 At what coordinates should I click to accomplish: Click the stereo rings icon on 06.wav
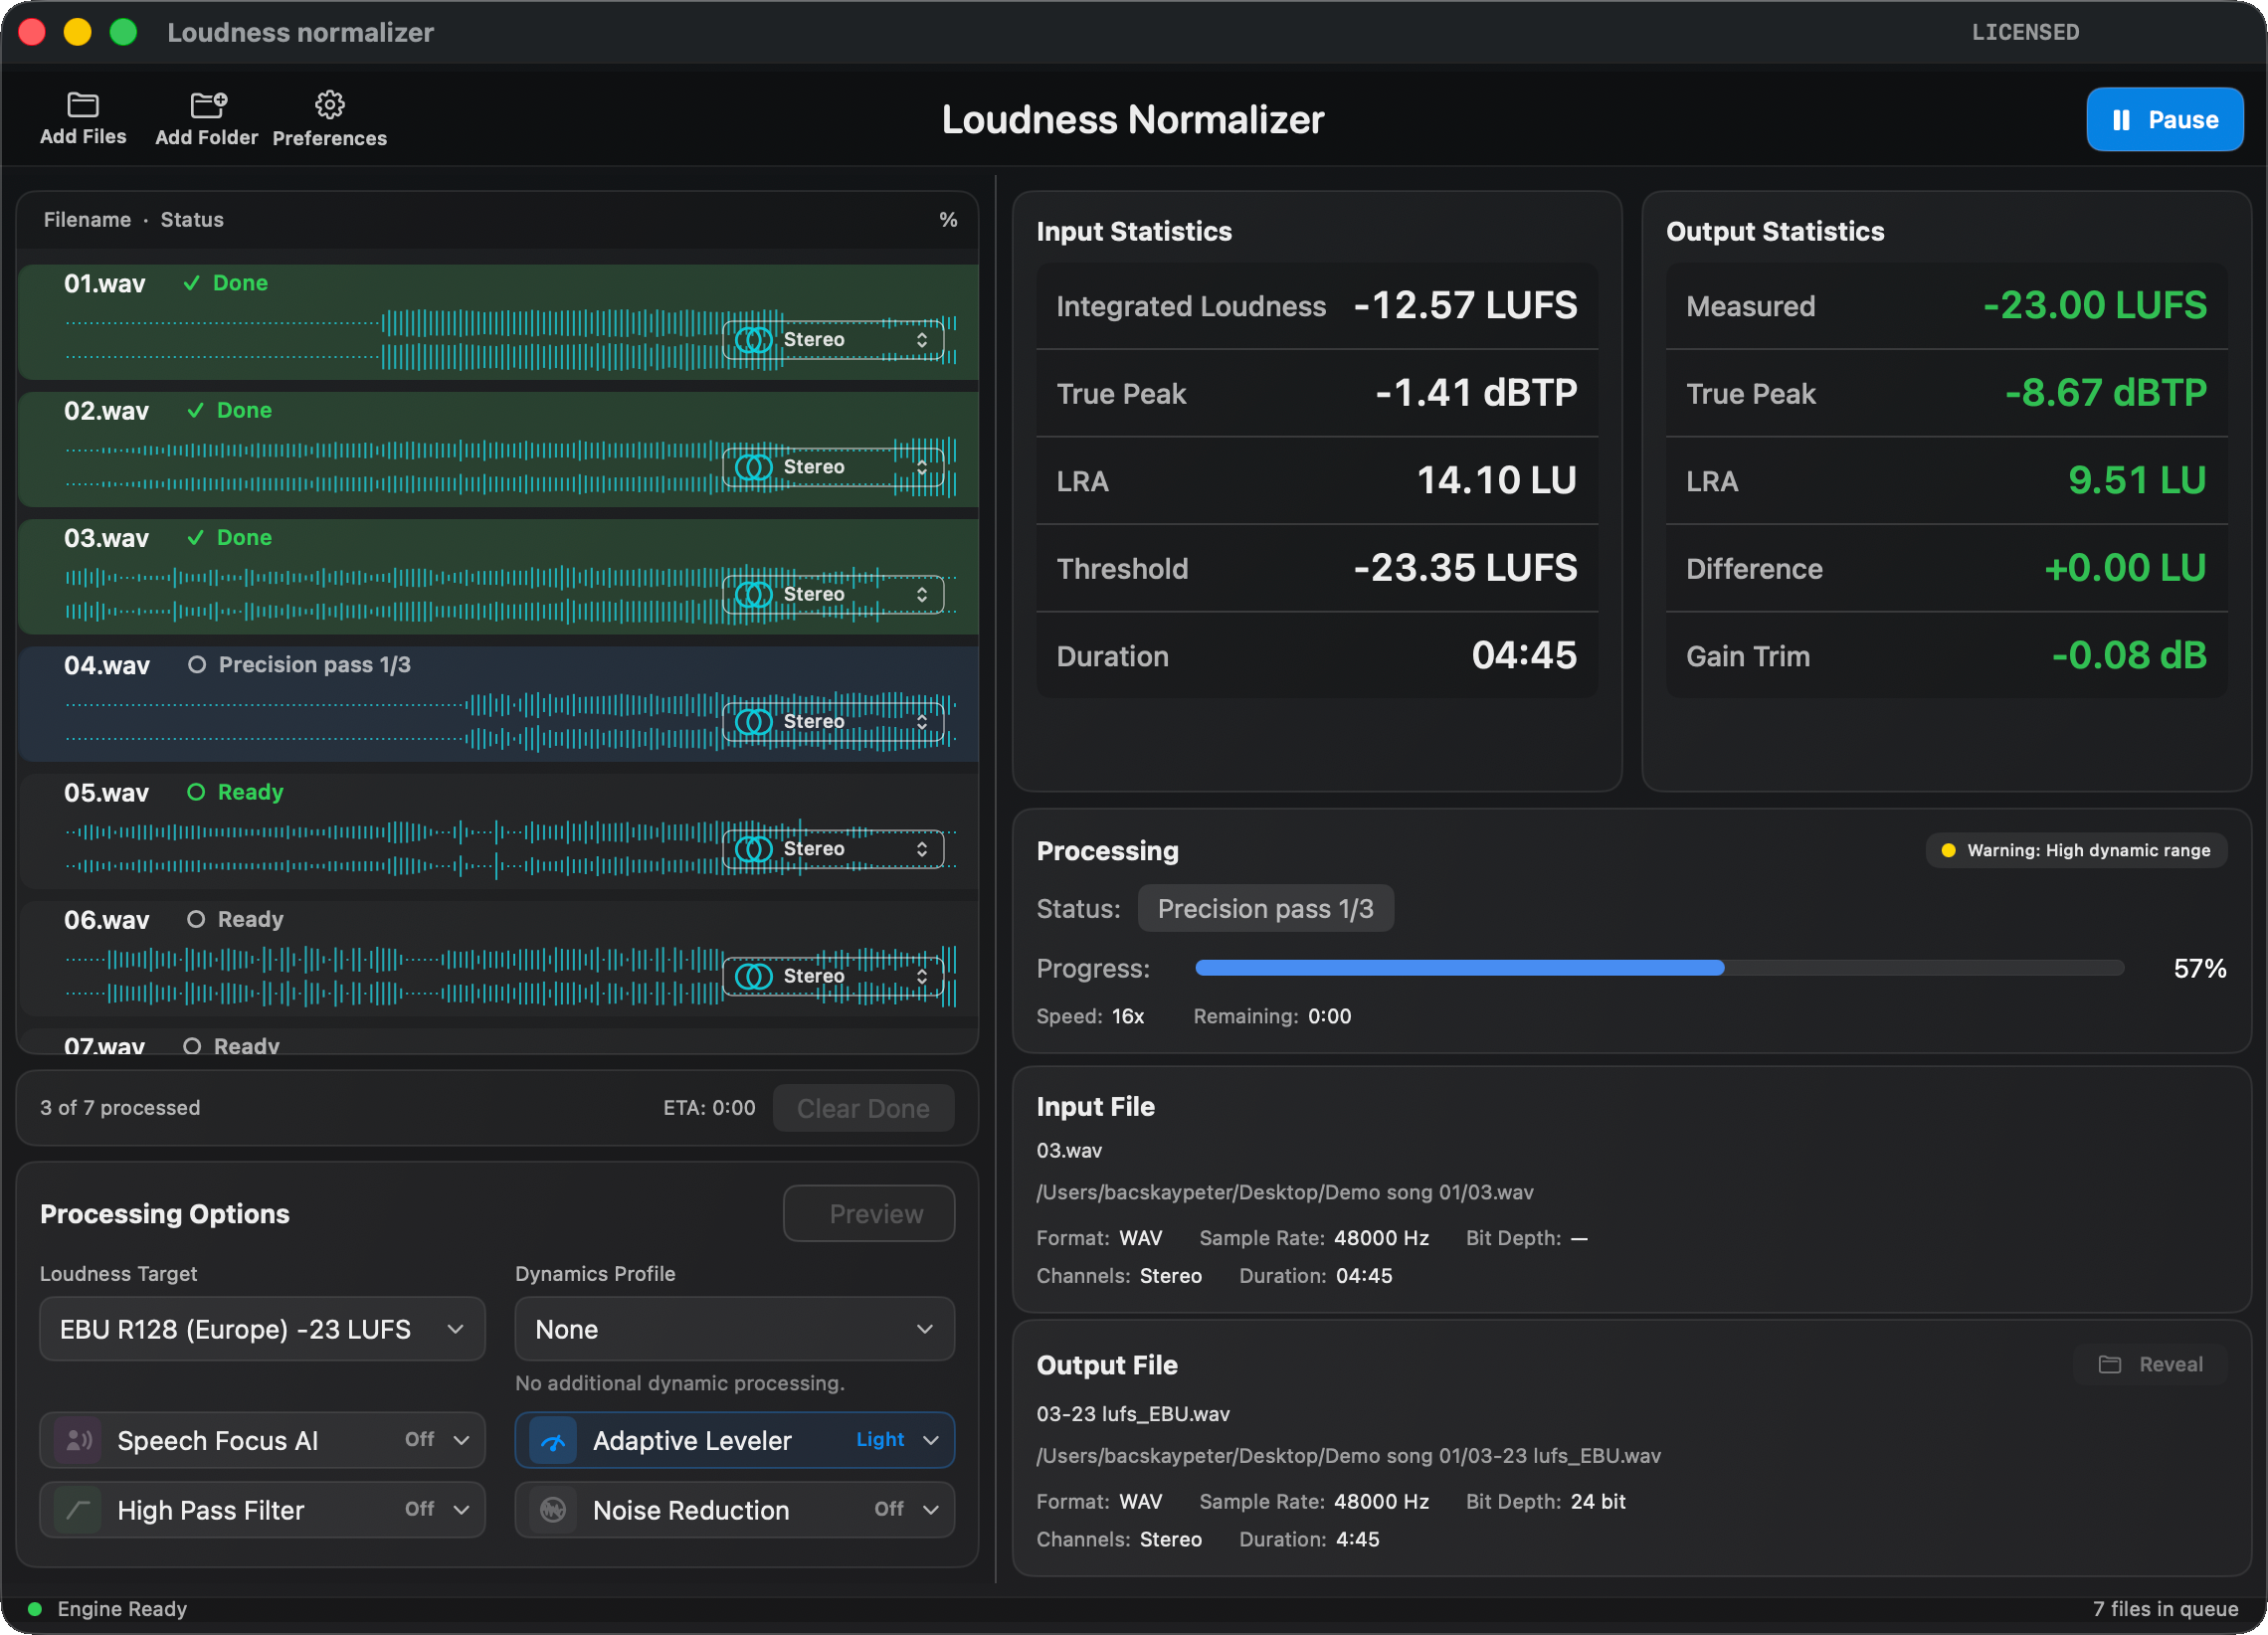[x=754, y=975]
